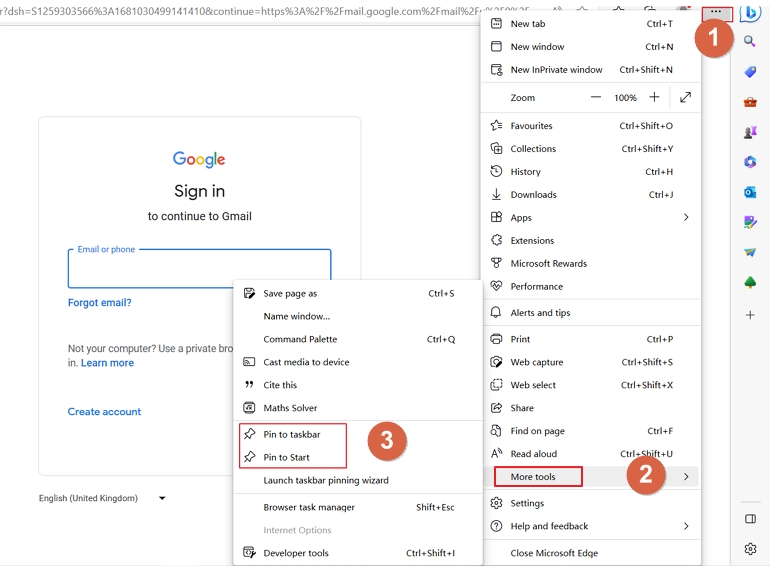
Task: Open Alerts and tips menu item
Action: point(591,313)
